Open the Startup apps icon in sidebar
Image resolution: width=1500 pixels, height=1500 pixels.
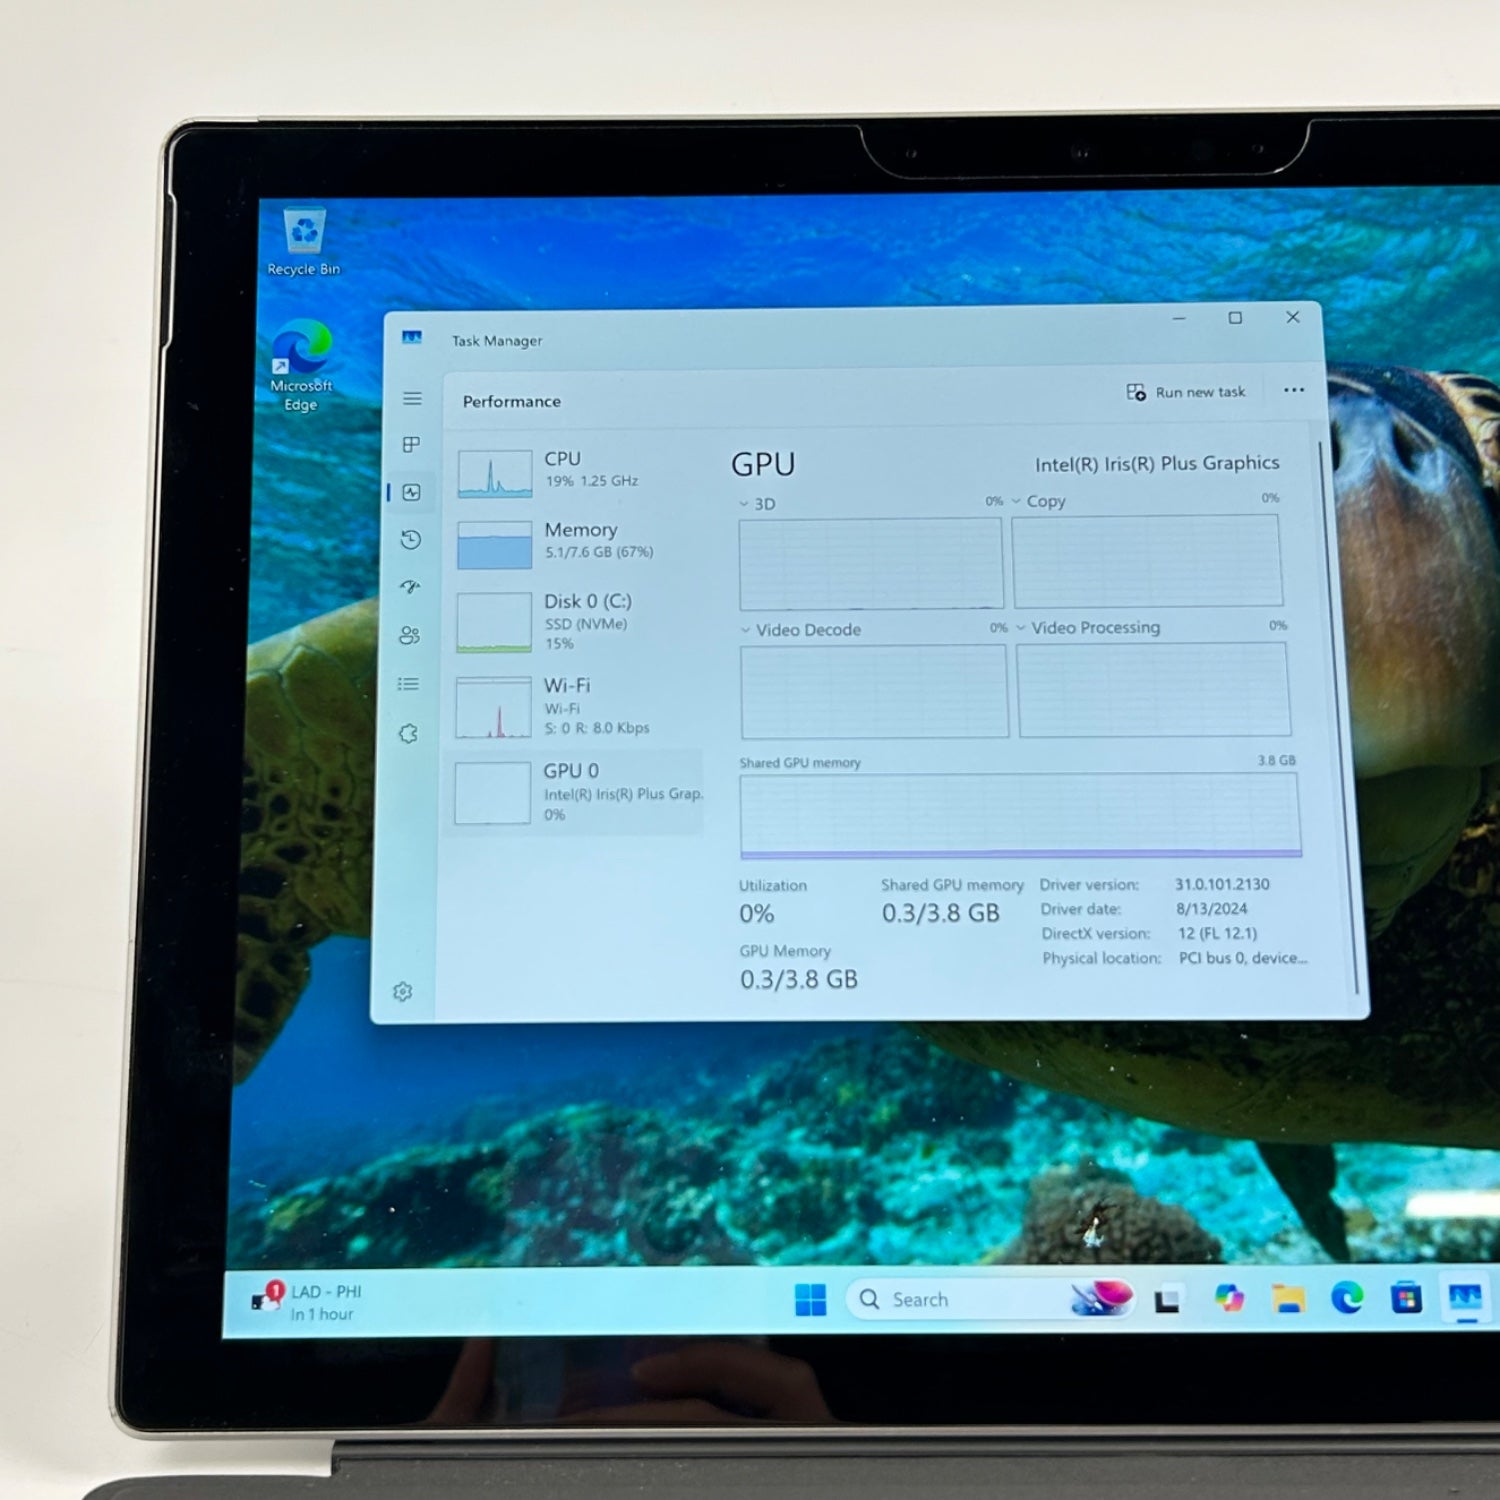(x=410, y=587)
